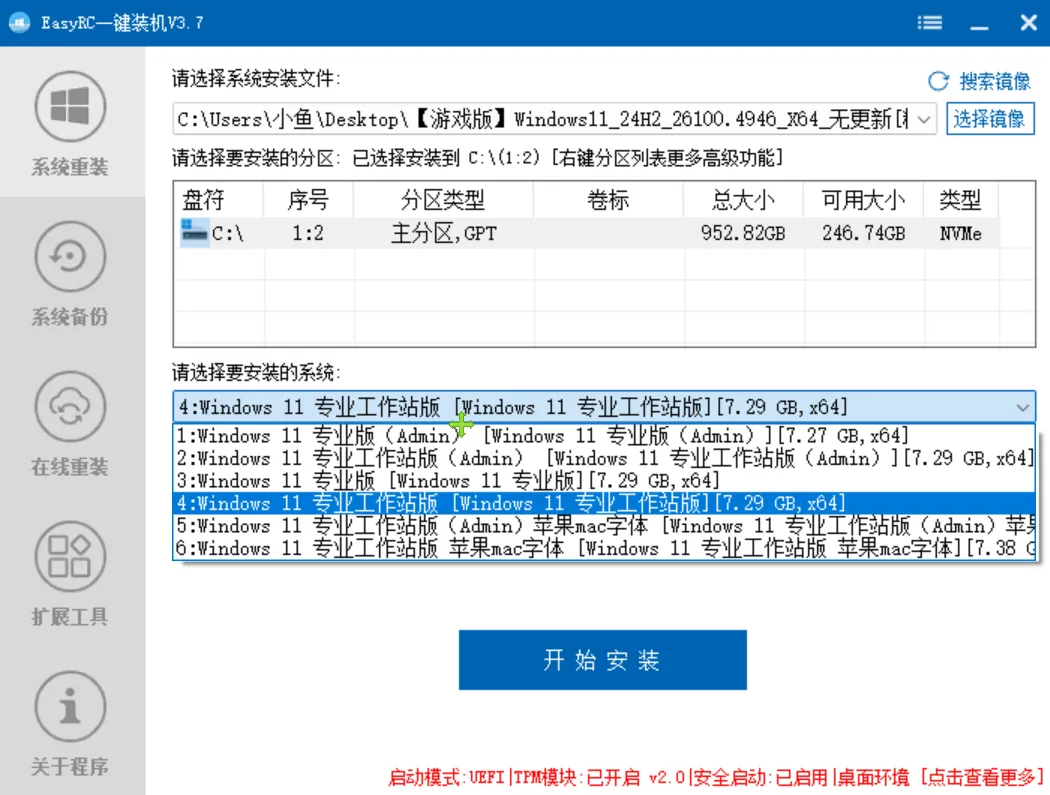
Task: Click the 主分区,GPT partition type cell
Action: pos(444,233)
